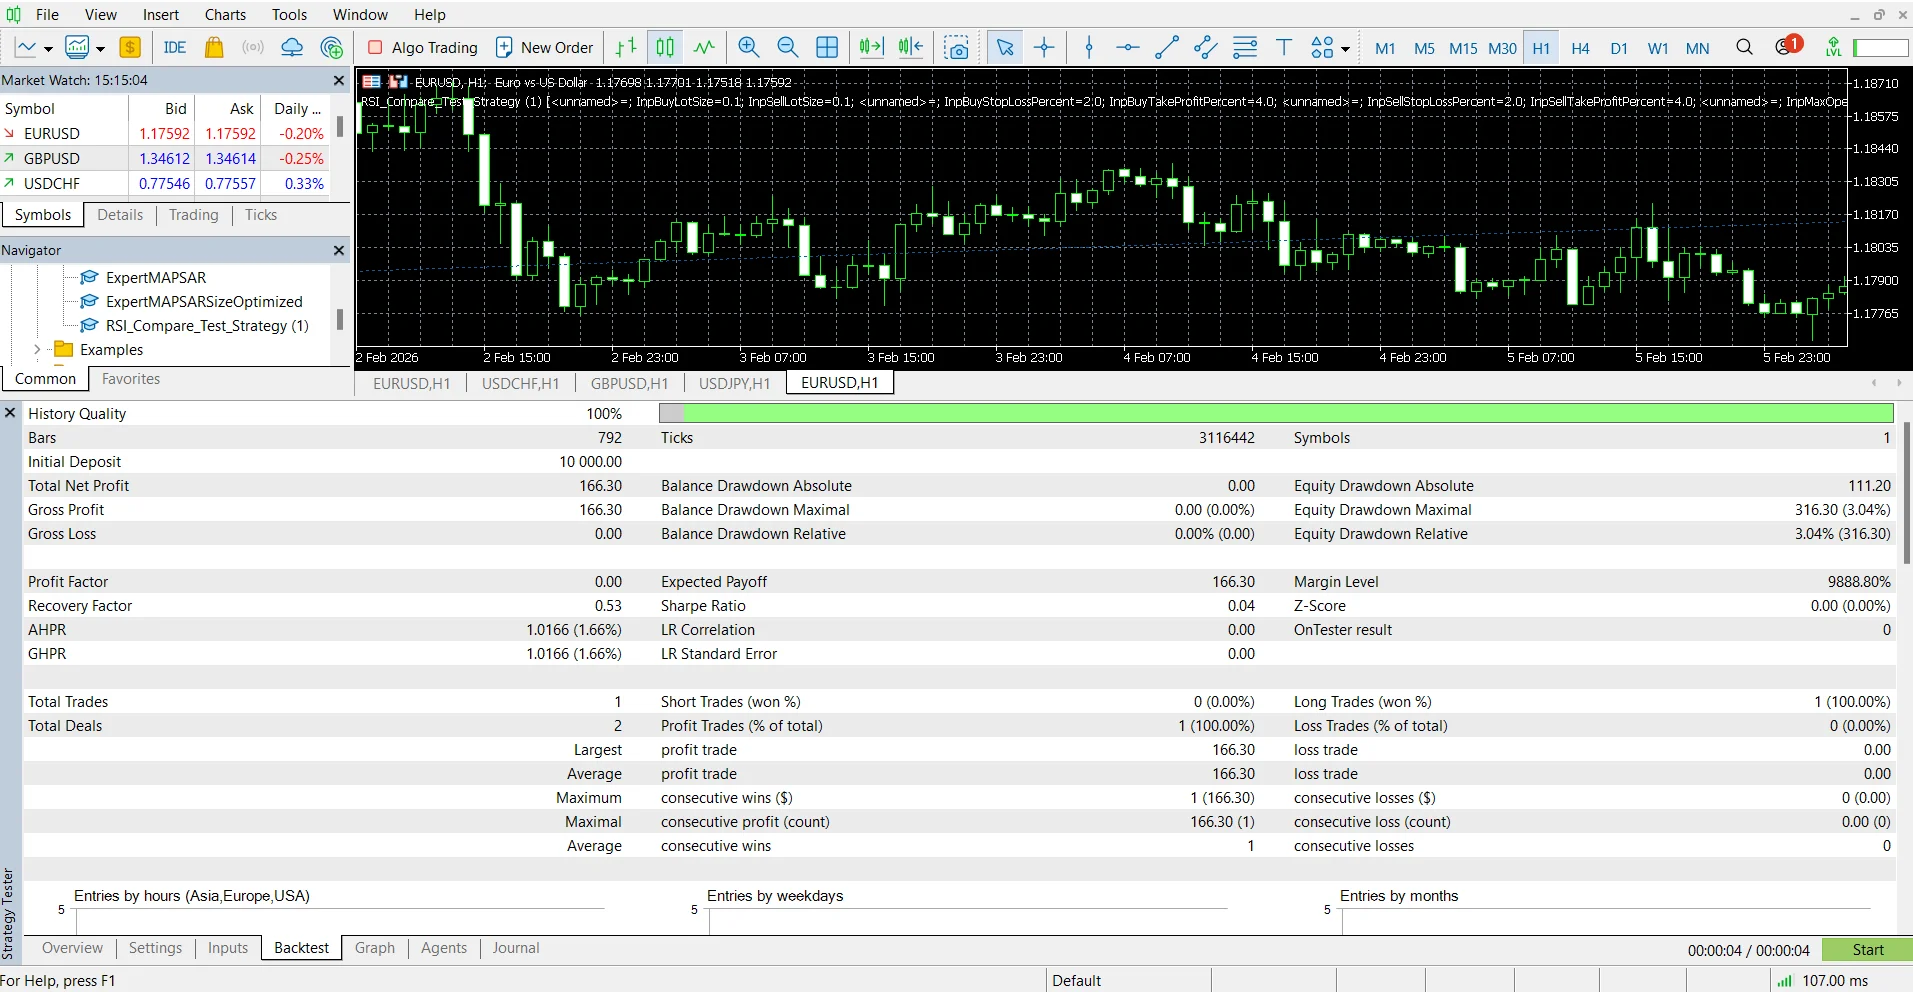This screenshot has width=1913, height=992.
Task: Tile chart windows with grid icon
Action: pos(827,47)
